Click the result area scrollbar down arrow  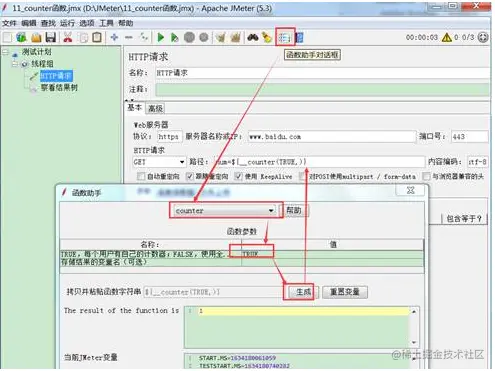click(414, 342)
